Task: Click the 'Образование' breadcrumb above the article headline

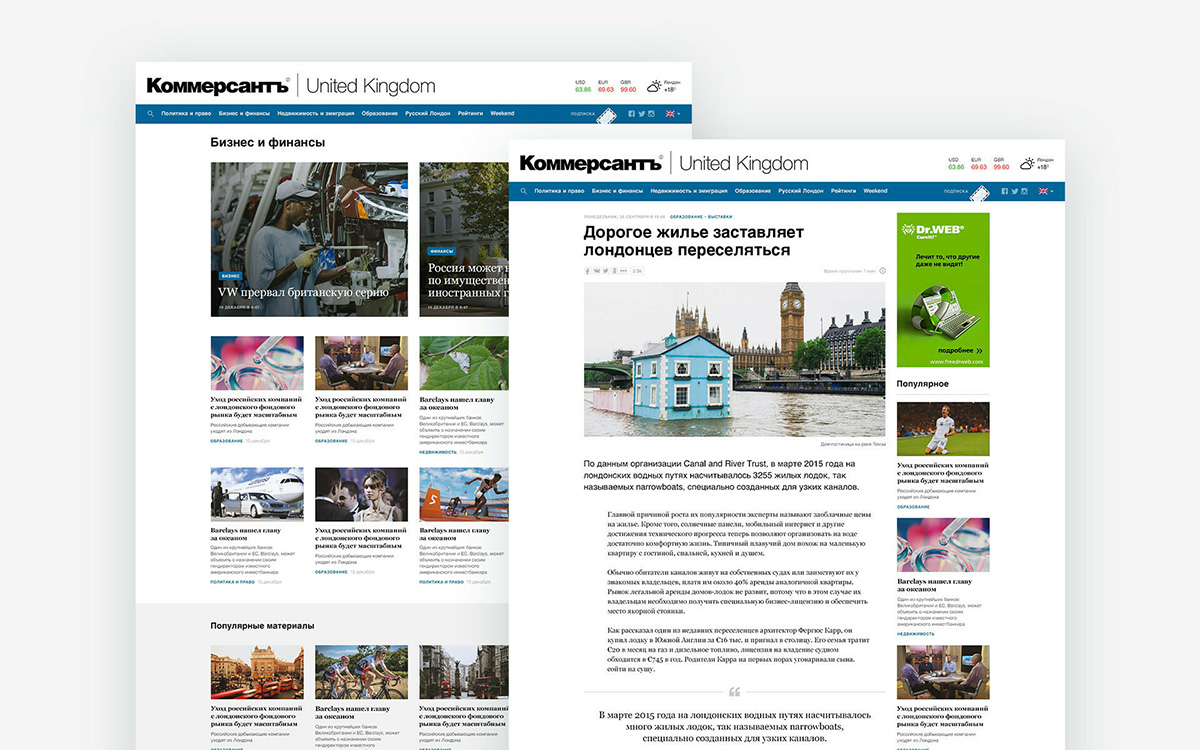Action: pos(686,217)
